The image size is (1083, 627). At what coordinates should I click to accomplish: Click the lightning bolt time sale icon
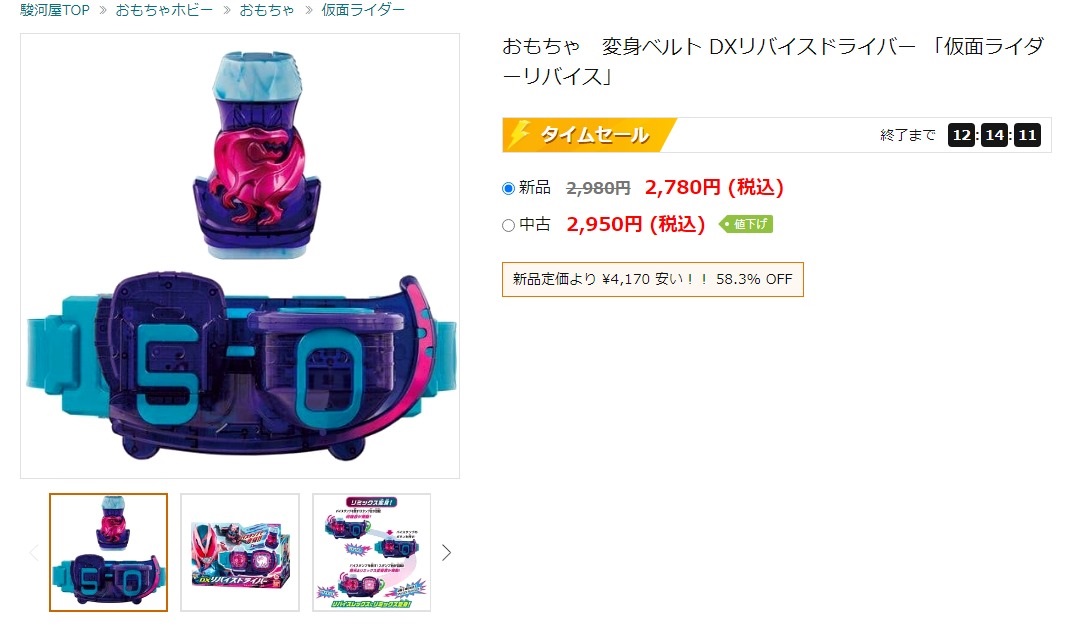pos(519,135)
